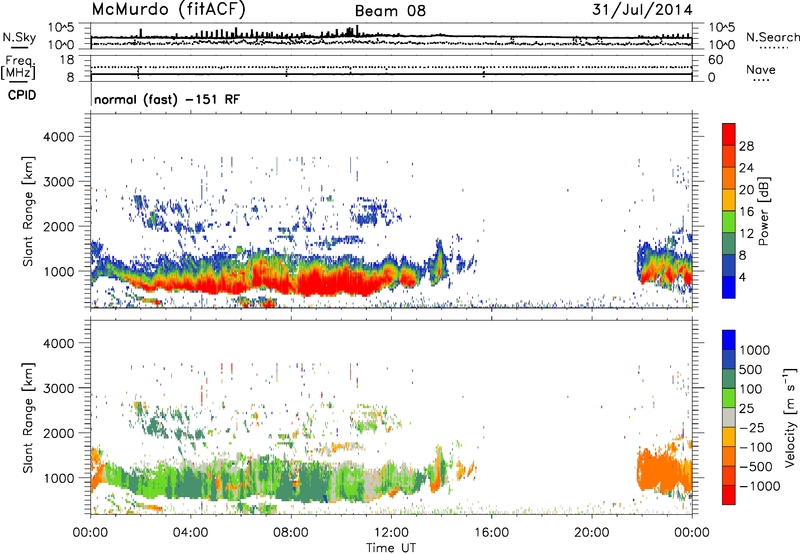Screen dimensions: 800x554
Task: Click the 12:00 time tick label
Action: point(391,533)
